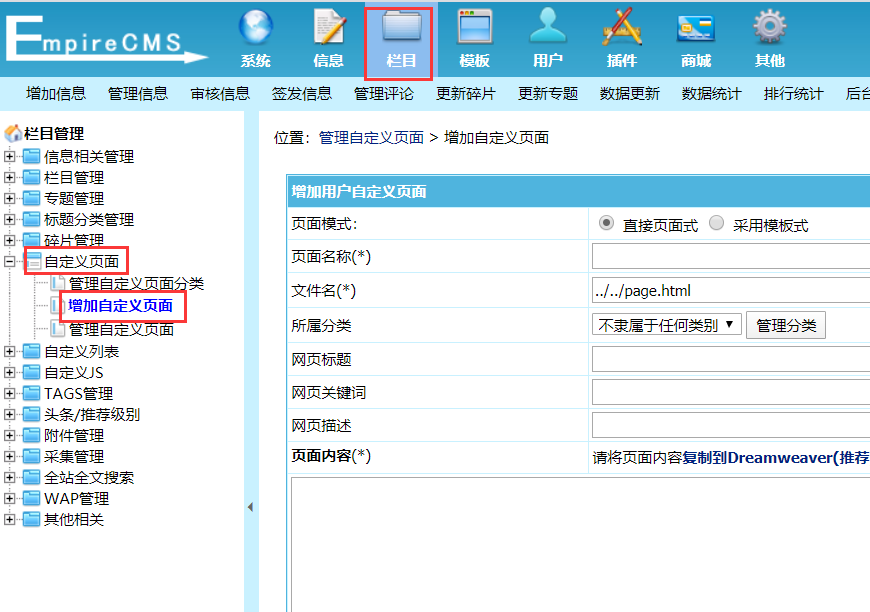Expand the 栏目管理 tree node
The height and width of the screenshot is (612, 870).
click(9, 178)
